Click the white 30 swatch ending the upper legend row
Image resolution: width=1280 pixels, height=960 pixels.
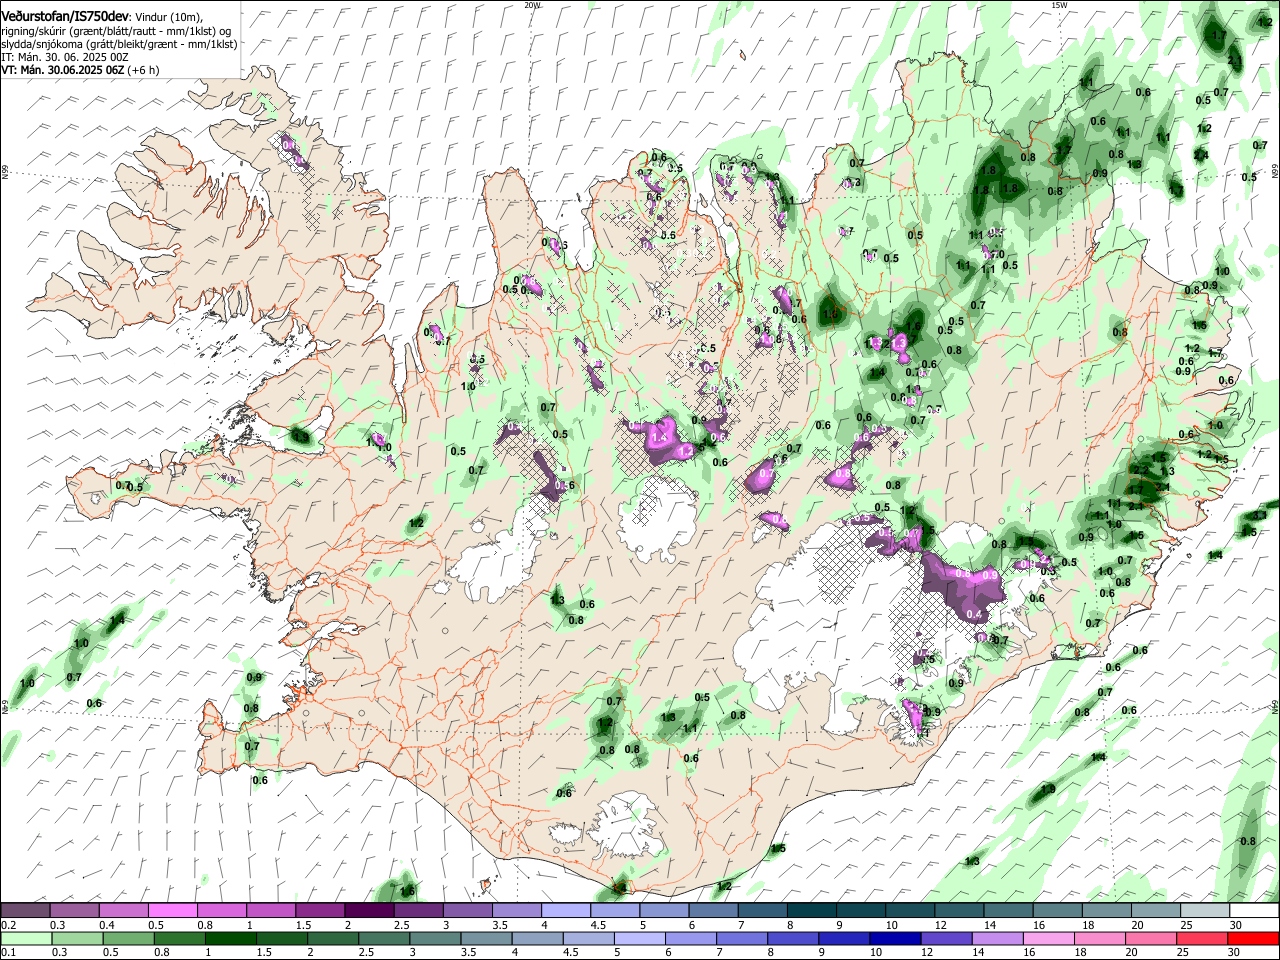pyautogui.click(x=1255, y=911)
